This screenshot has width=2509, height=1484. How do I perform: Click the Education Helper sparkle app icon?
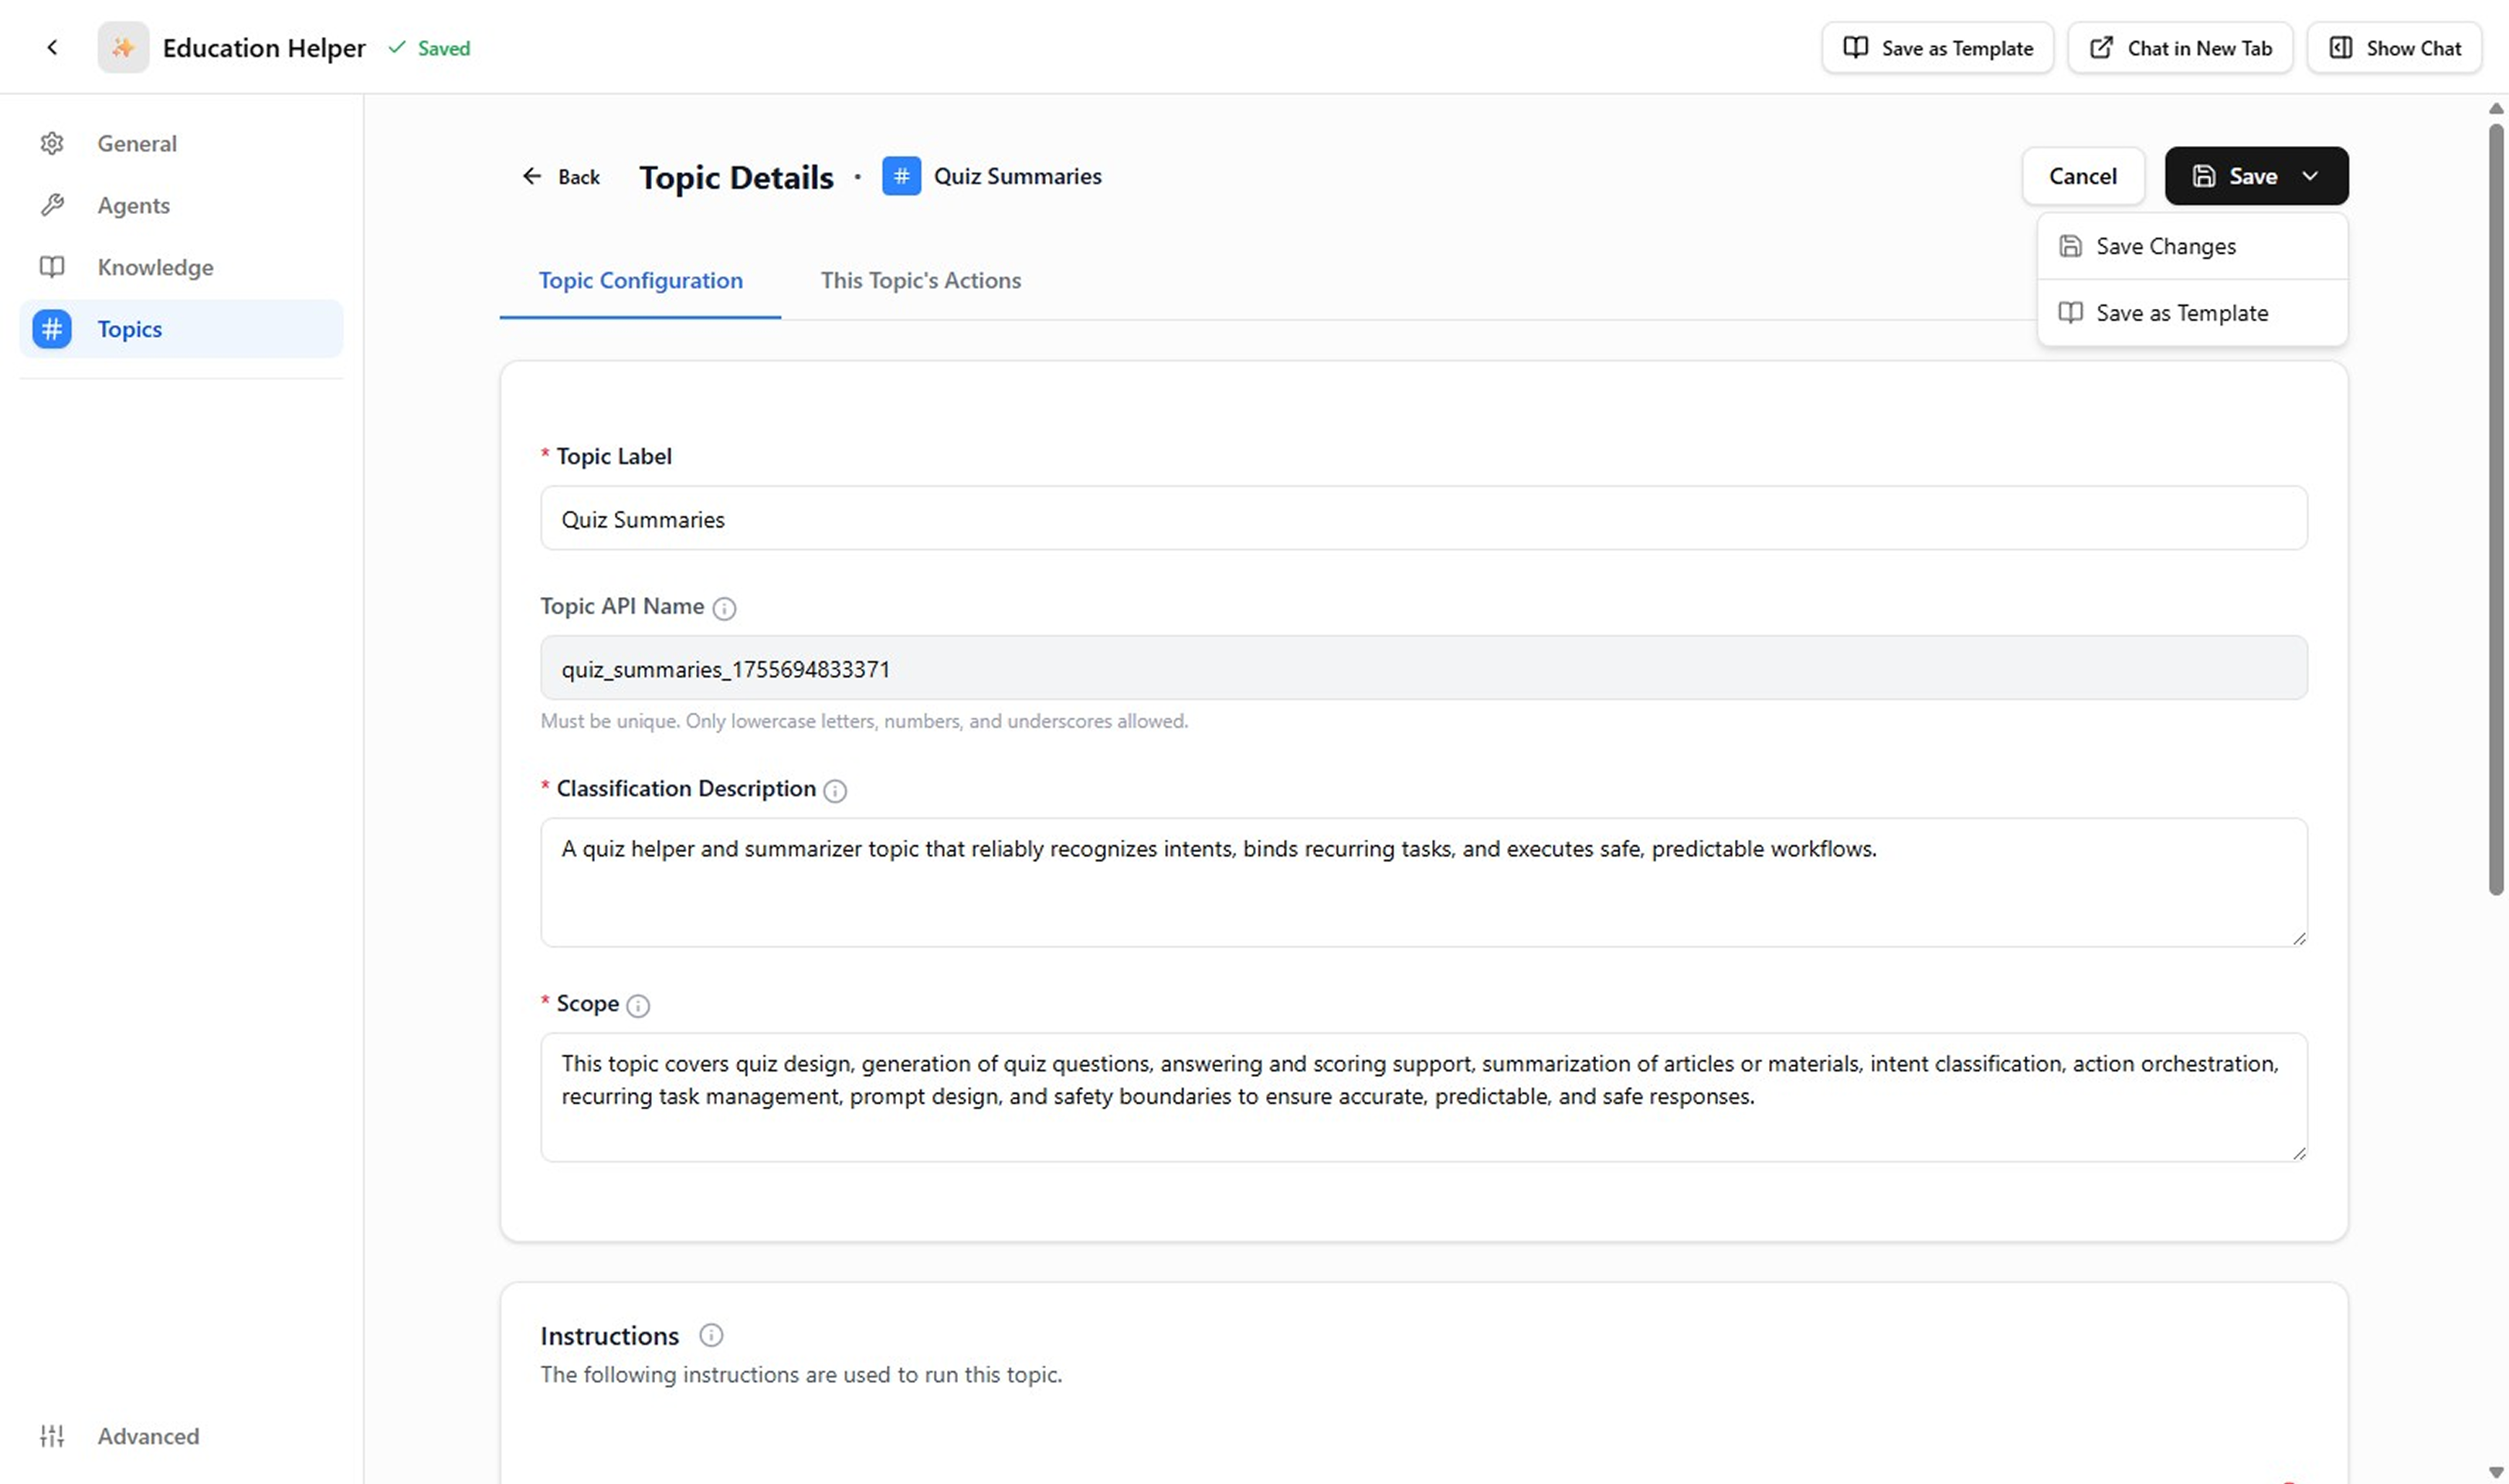[123, 47]
